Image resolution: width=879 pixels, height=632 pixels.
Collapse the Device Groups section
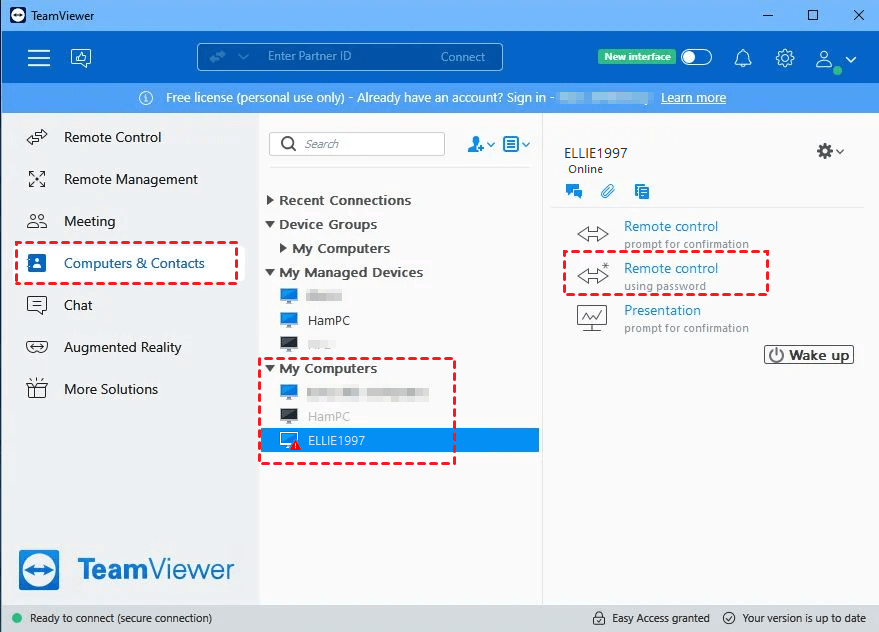click(270, 224)
